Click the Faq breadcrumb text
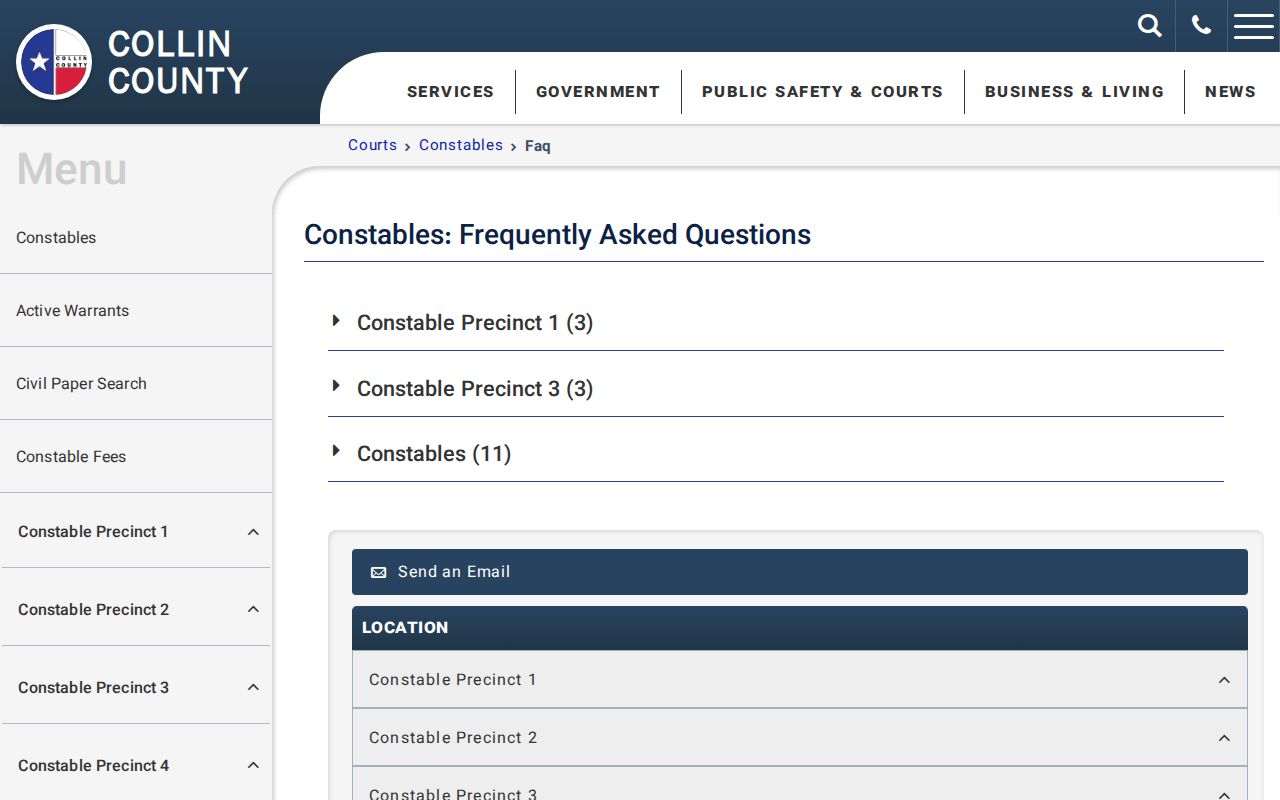Screen dimensions: 1280x800 click(538, 146)
